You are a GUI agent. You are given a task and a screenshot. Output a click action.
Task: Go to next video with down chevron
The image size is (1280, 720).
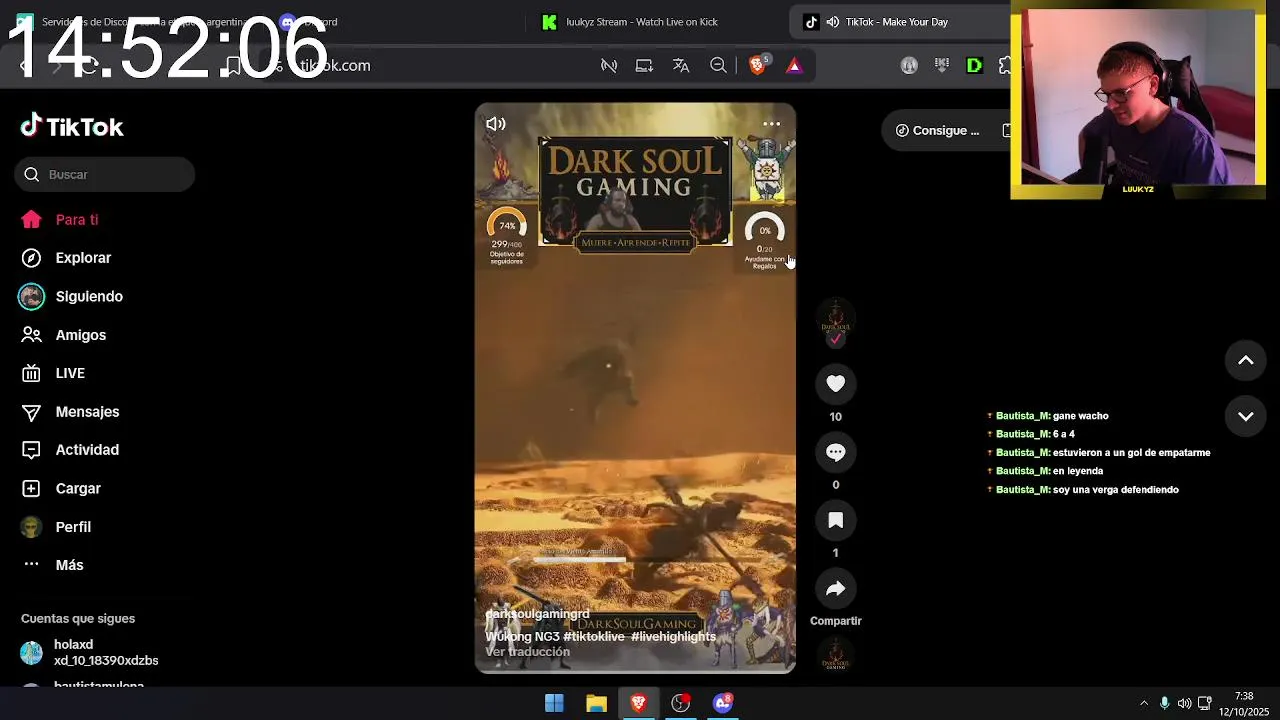point(1246,416)
